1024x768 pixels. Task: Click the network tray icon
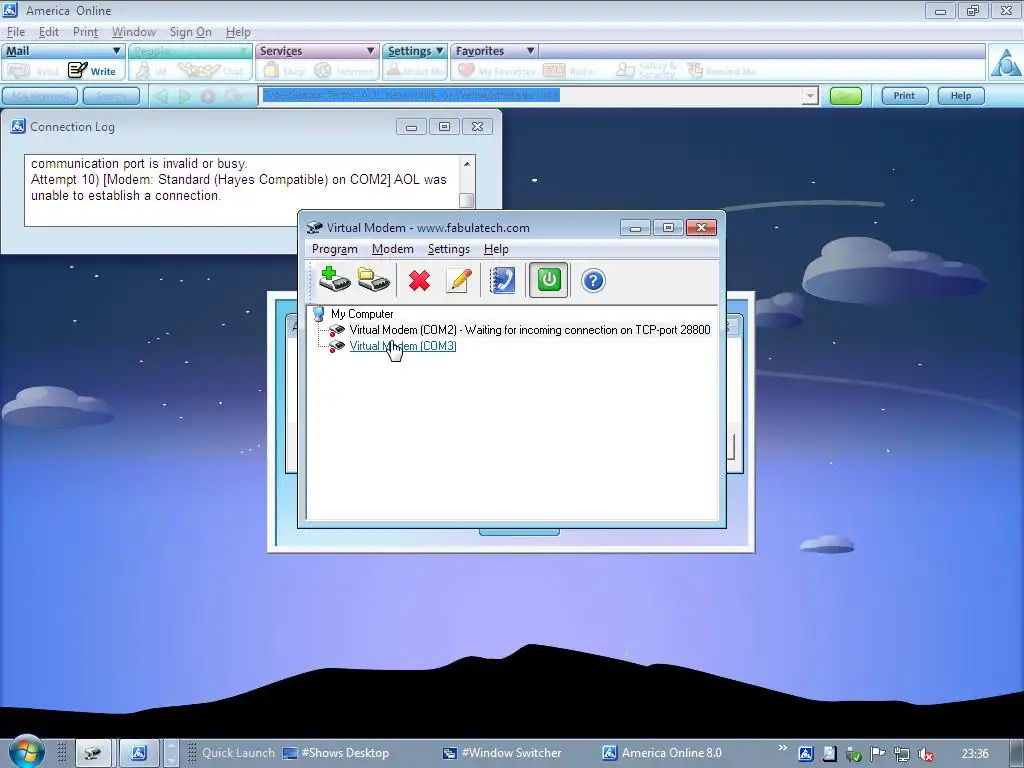(902, 754)
